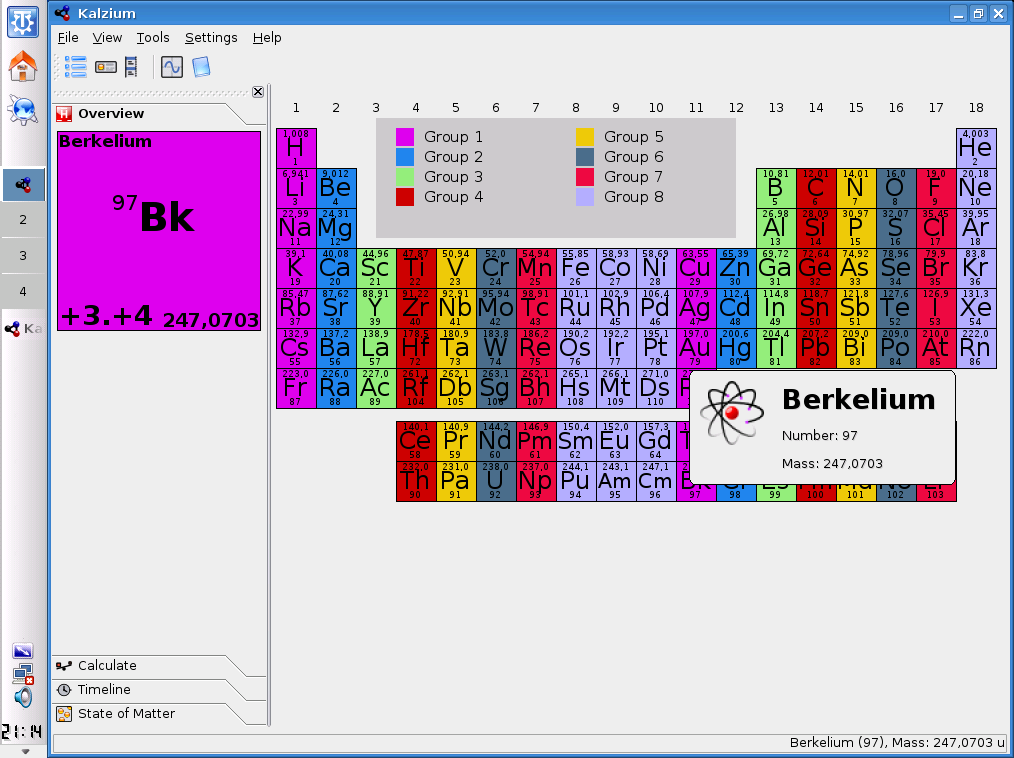Click the Berkelium Bk overview card
Viewport: 1014px width, 758px height.
pos(159,231)
